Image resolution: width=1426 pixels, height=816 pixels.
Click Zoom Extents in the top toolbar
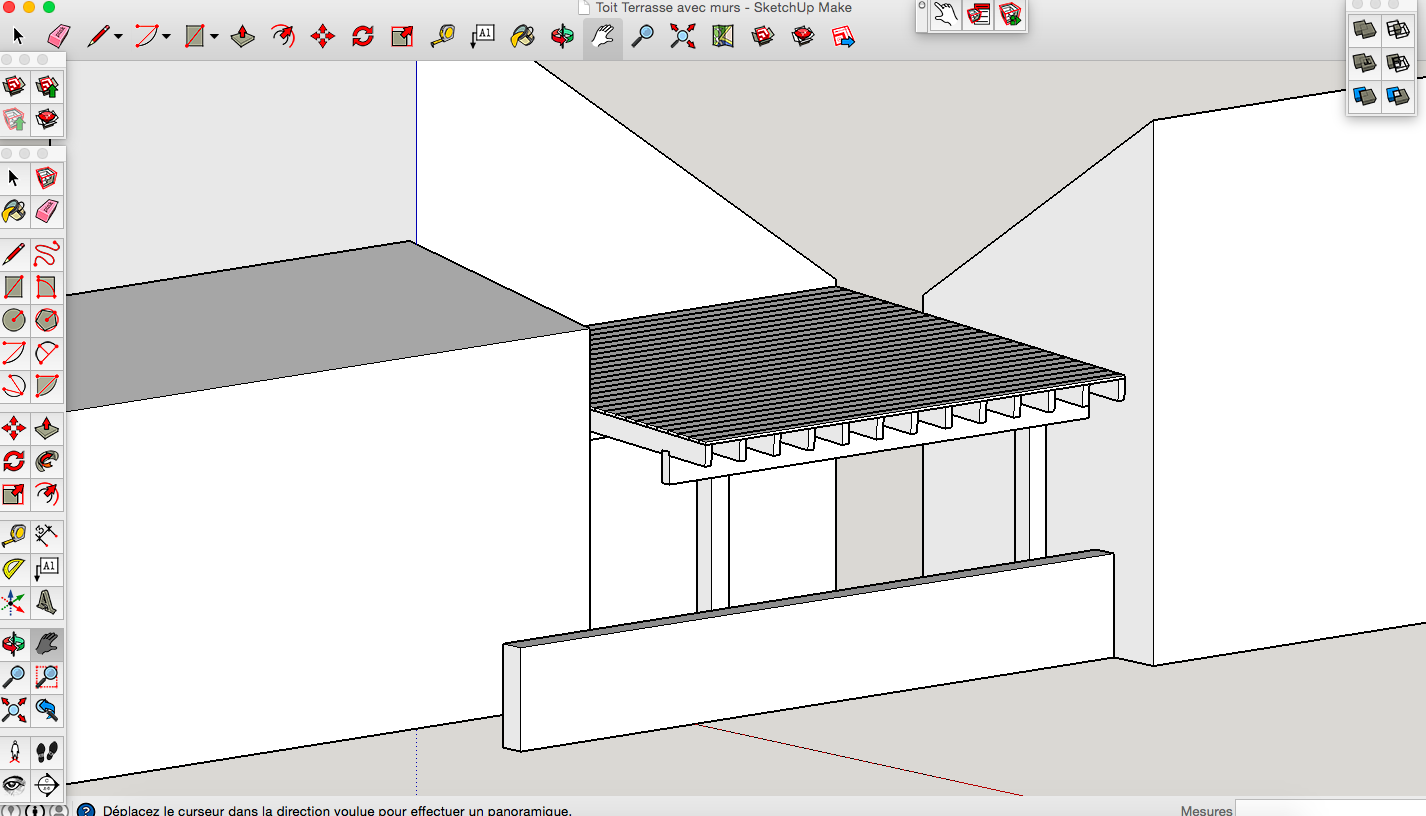(682, 37)
